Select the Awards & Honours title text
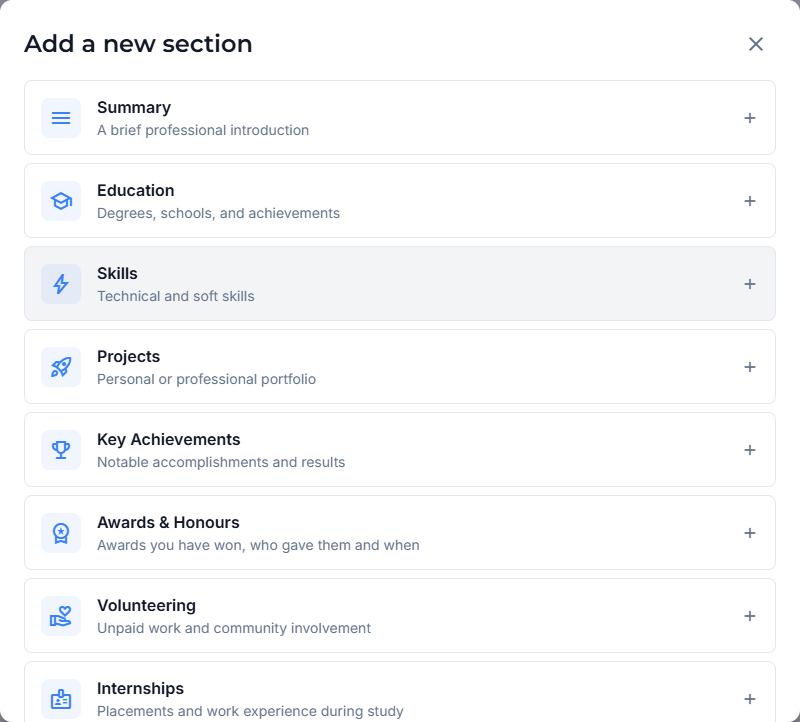 (168, 522)
